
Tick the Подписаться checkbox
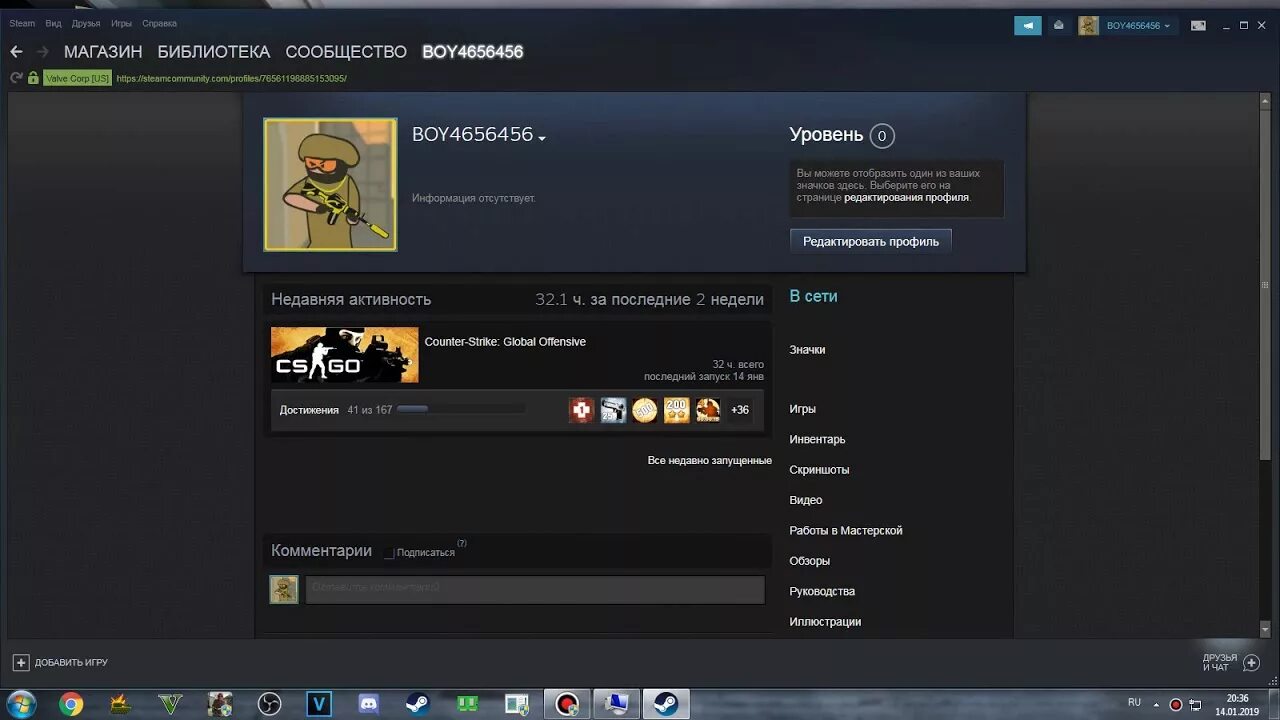[x=389, y=552]
